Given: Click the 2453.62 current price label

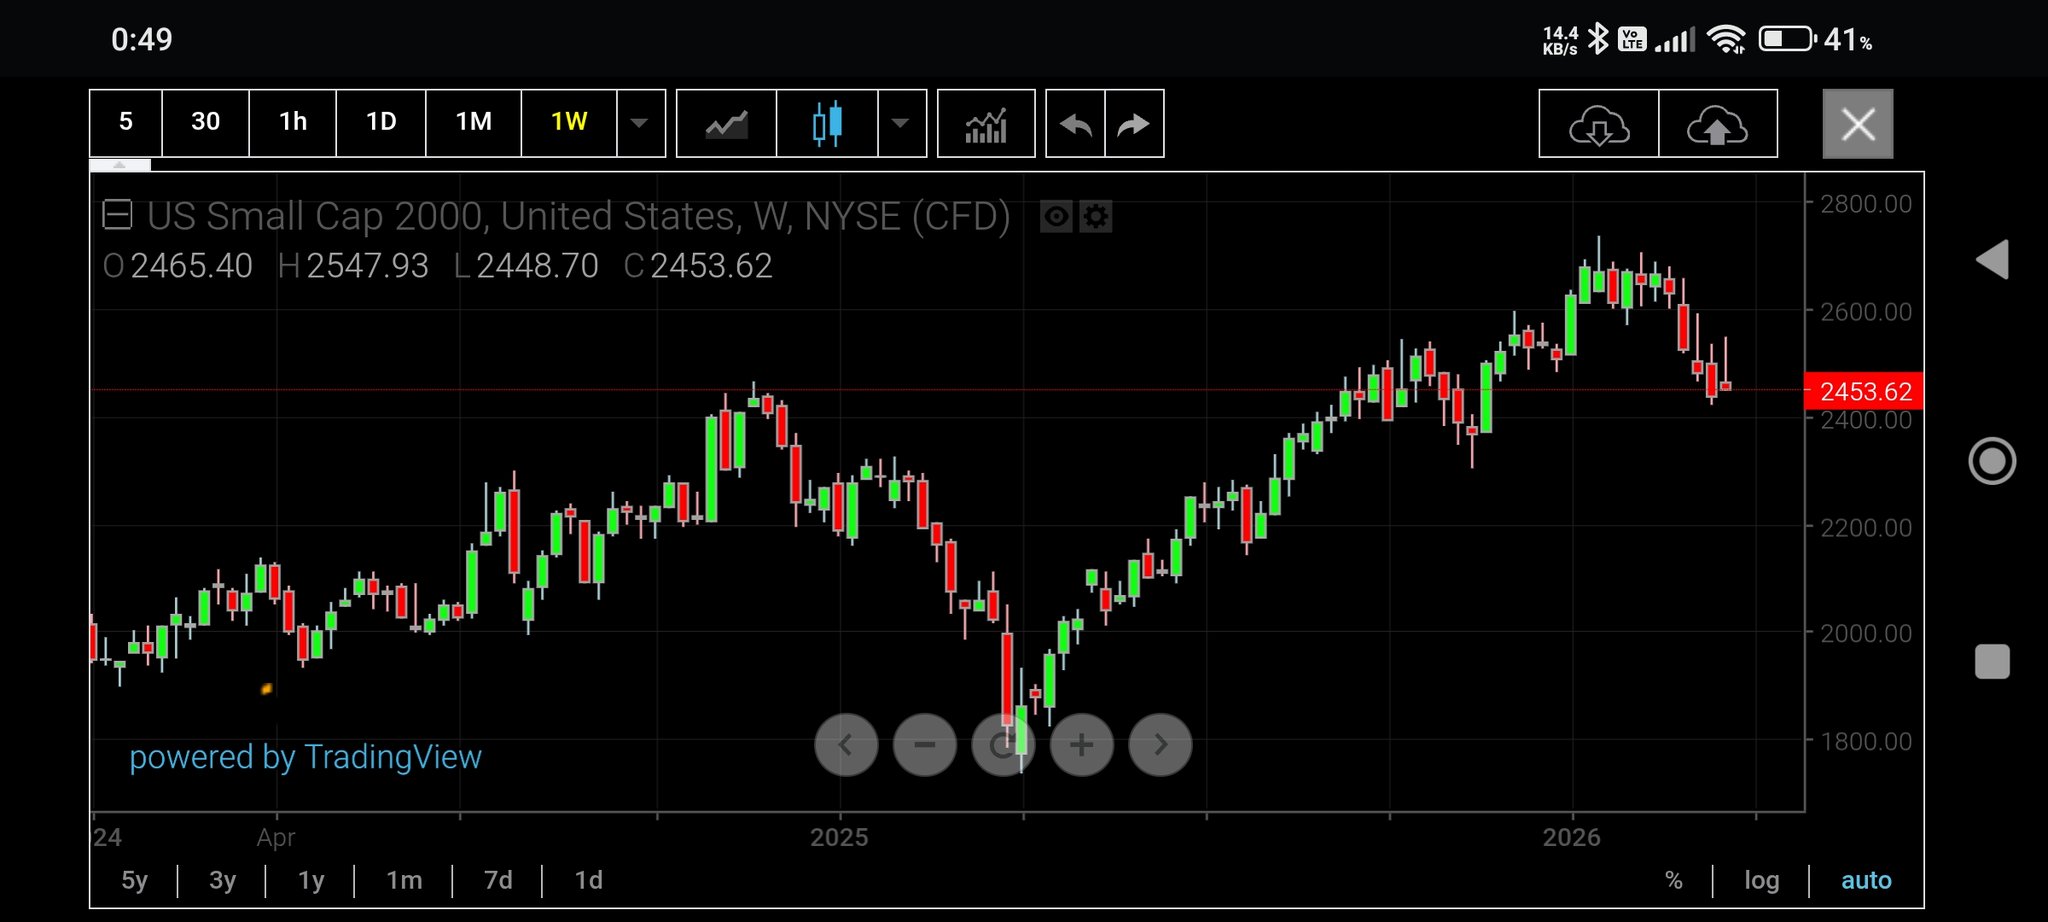Looking at the screenshot, I should pyautogui.click(x=1864, y=391).
